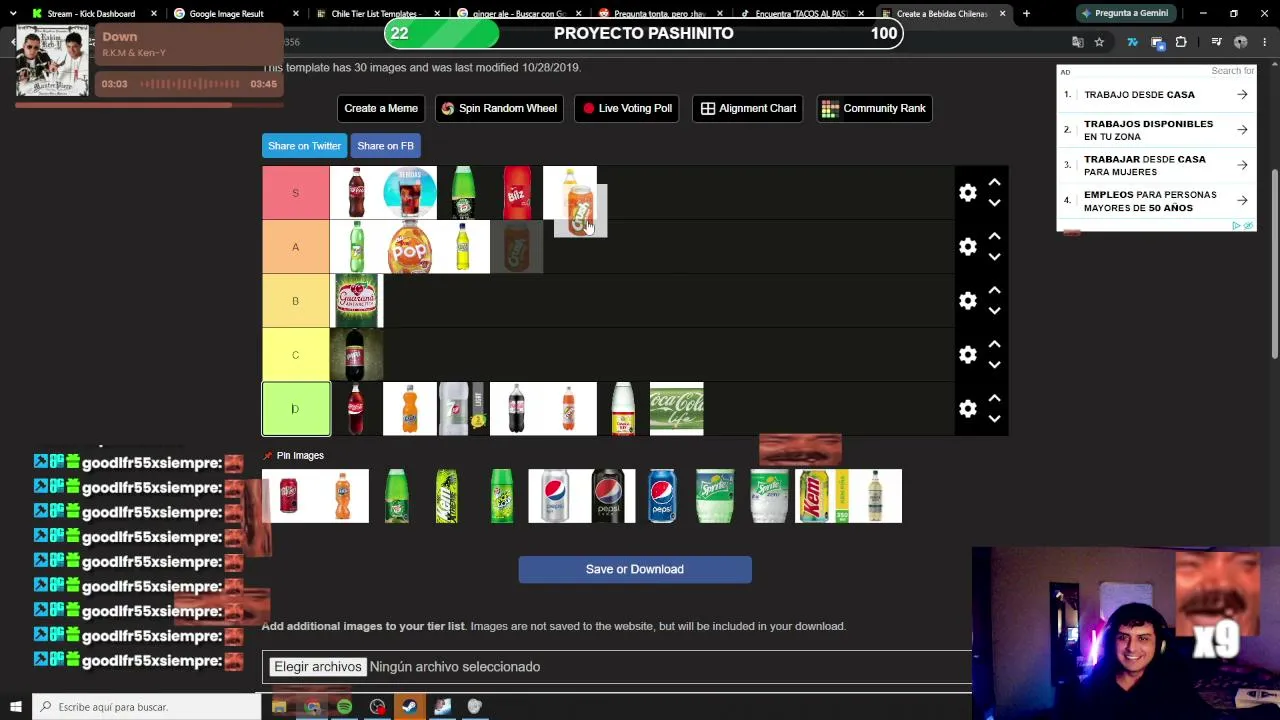The height and width of the screenshot is (720, 1280).
Task: Move tier D row up with arrow
Action: point(994,399)
